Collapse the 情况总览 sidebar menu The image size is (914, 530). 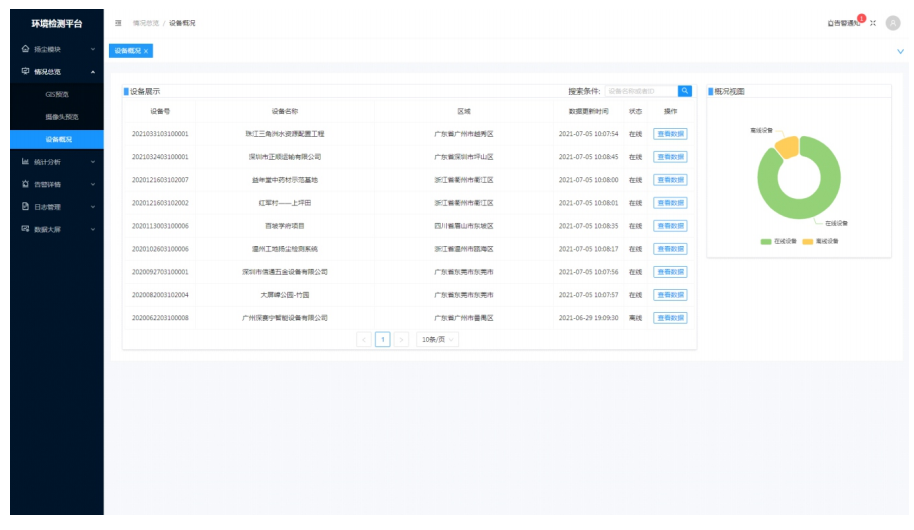point(56,72)
